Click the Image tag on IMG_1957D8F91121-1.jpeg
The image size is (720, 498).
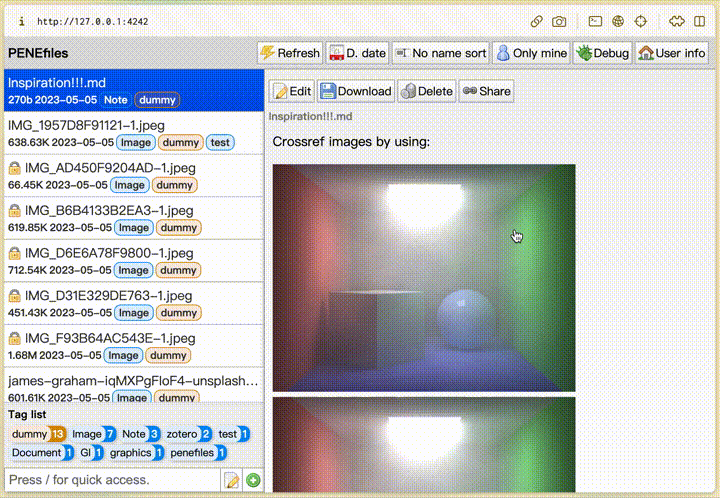click(136, 143)
